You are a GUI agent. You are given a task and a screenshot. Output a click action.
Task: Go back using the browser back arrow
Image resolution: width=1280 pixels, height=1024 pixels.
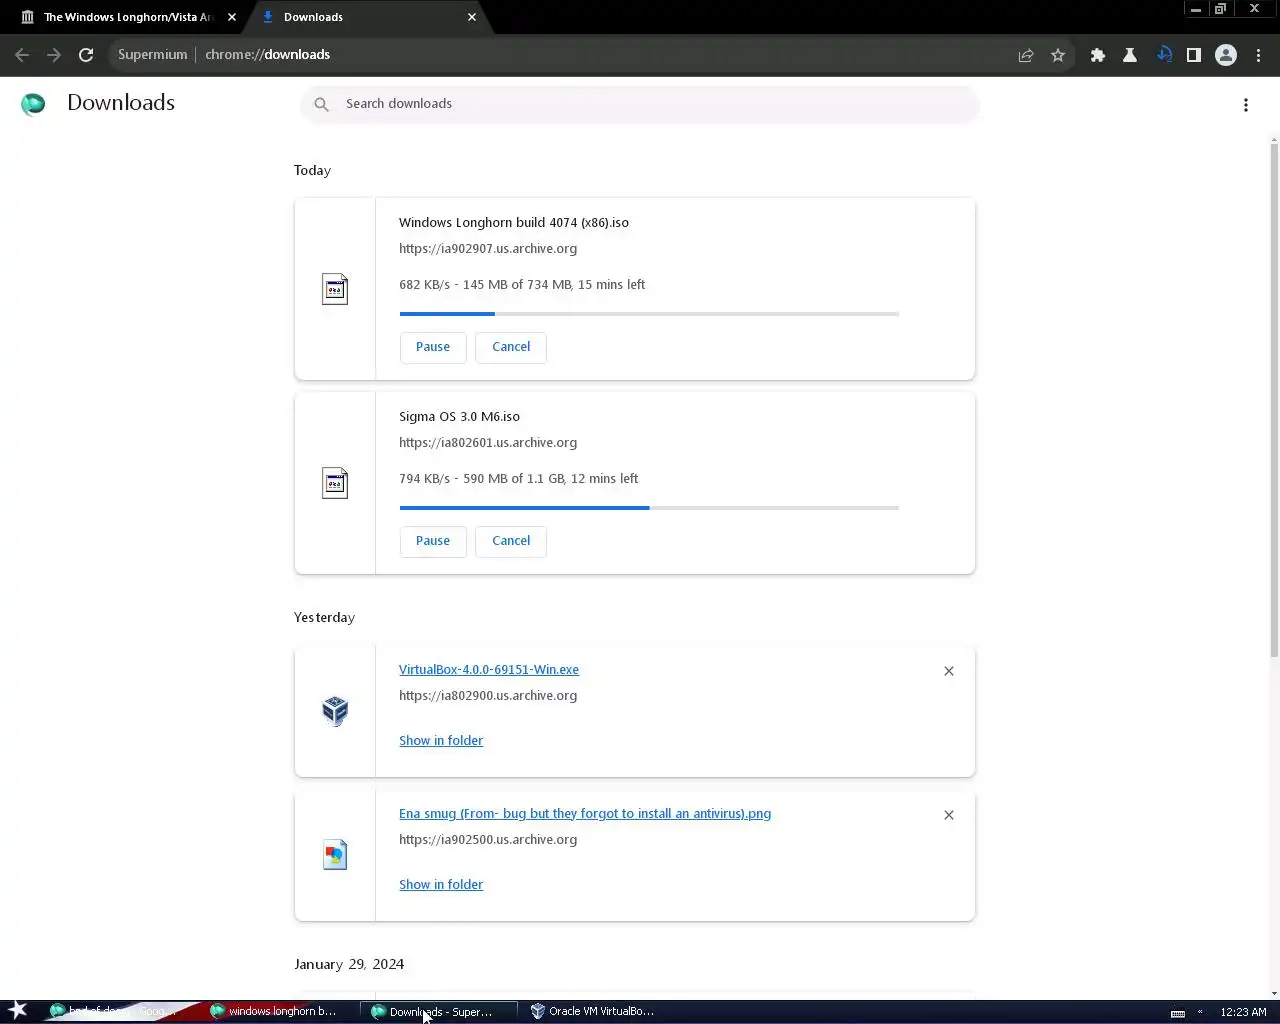22,55
